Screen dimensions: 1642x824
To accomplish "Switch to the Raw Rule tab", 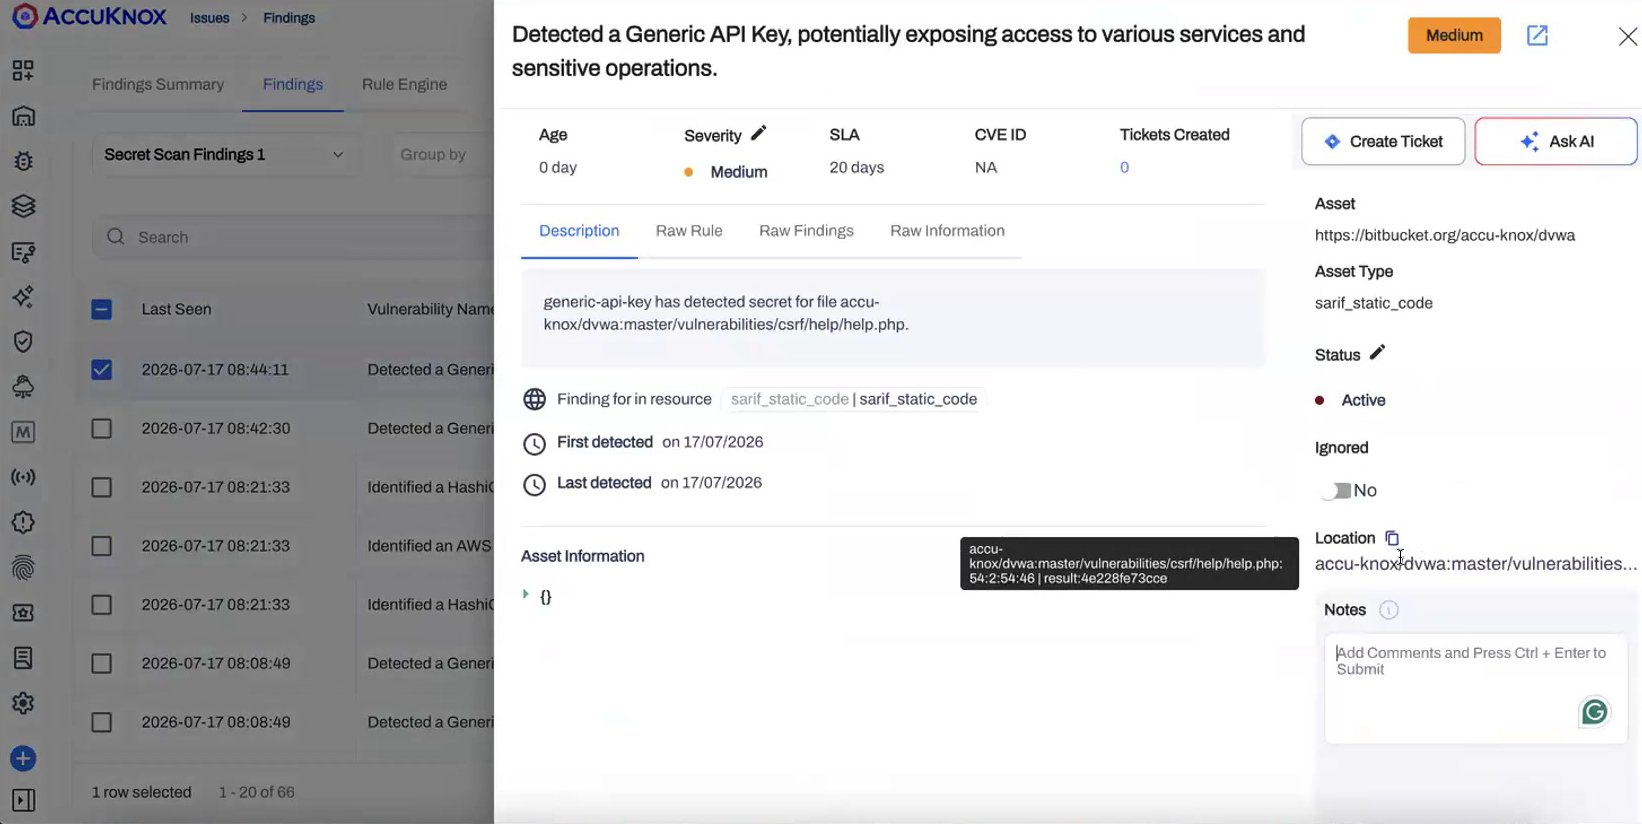I will pos(689,231).
